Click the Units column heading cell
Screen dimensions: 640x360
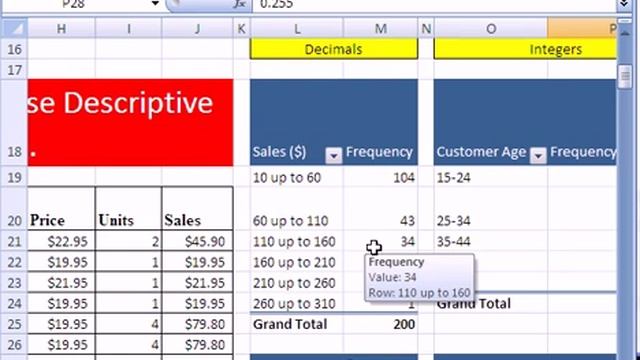tap(129, 209)
